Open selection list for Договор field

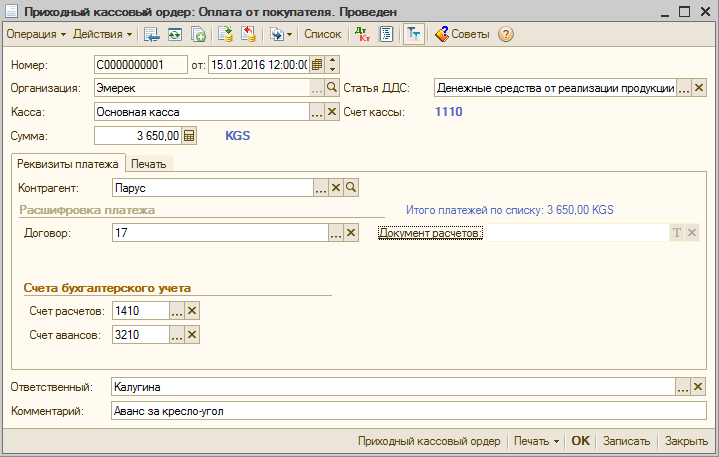click(x=336, y=233)
